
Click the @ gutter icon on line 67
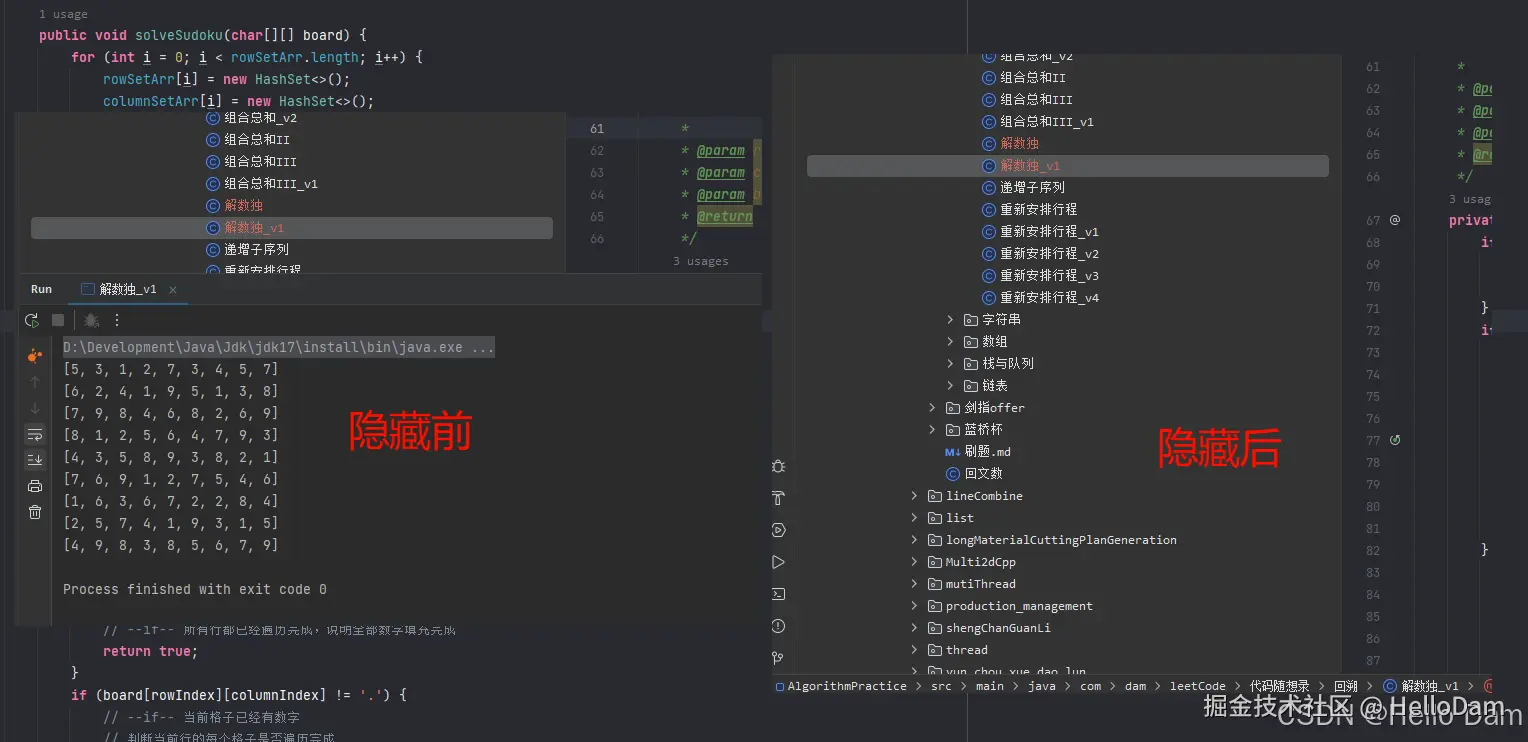[1395, 220]
